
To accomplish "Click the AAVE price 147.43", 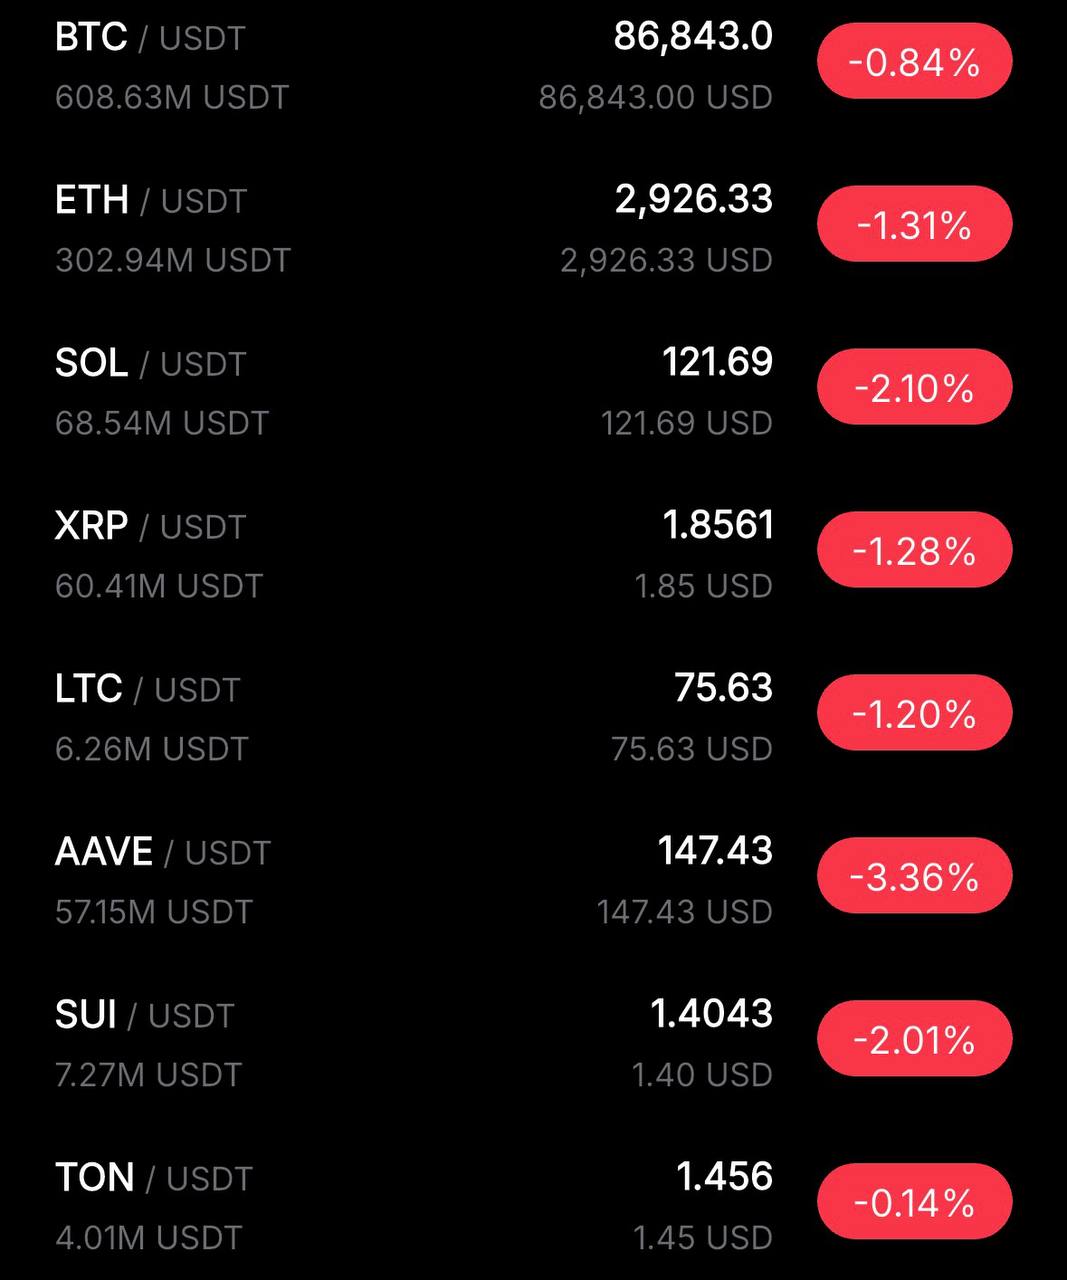I will [x=715, y=852].
